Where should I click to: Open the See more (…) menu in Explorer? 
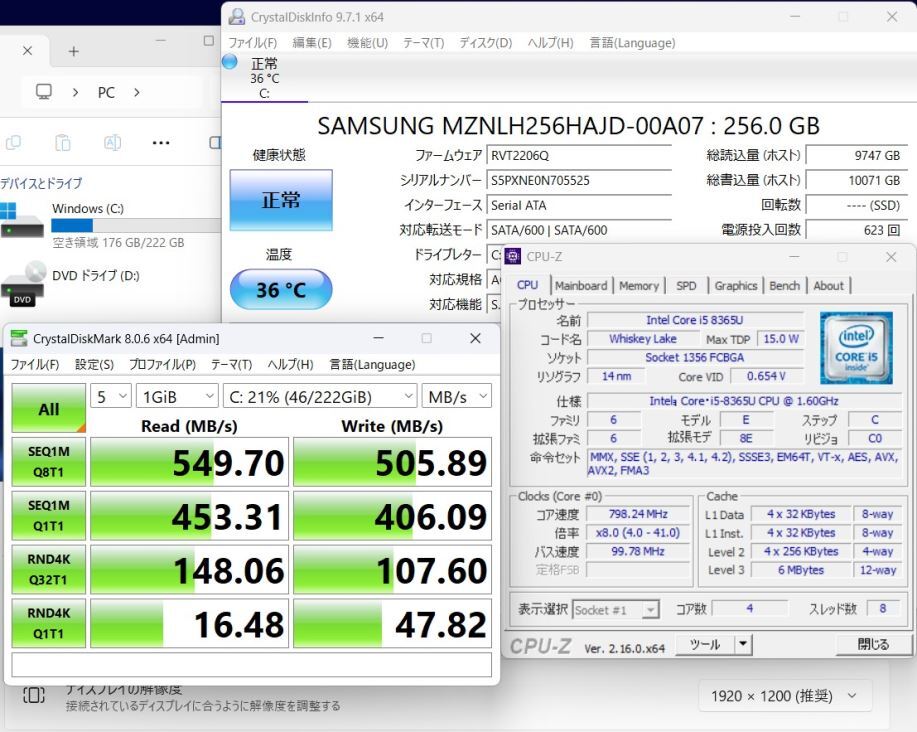160,143
